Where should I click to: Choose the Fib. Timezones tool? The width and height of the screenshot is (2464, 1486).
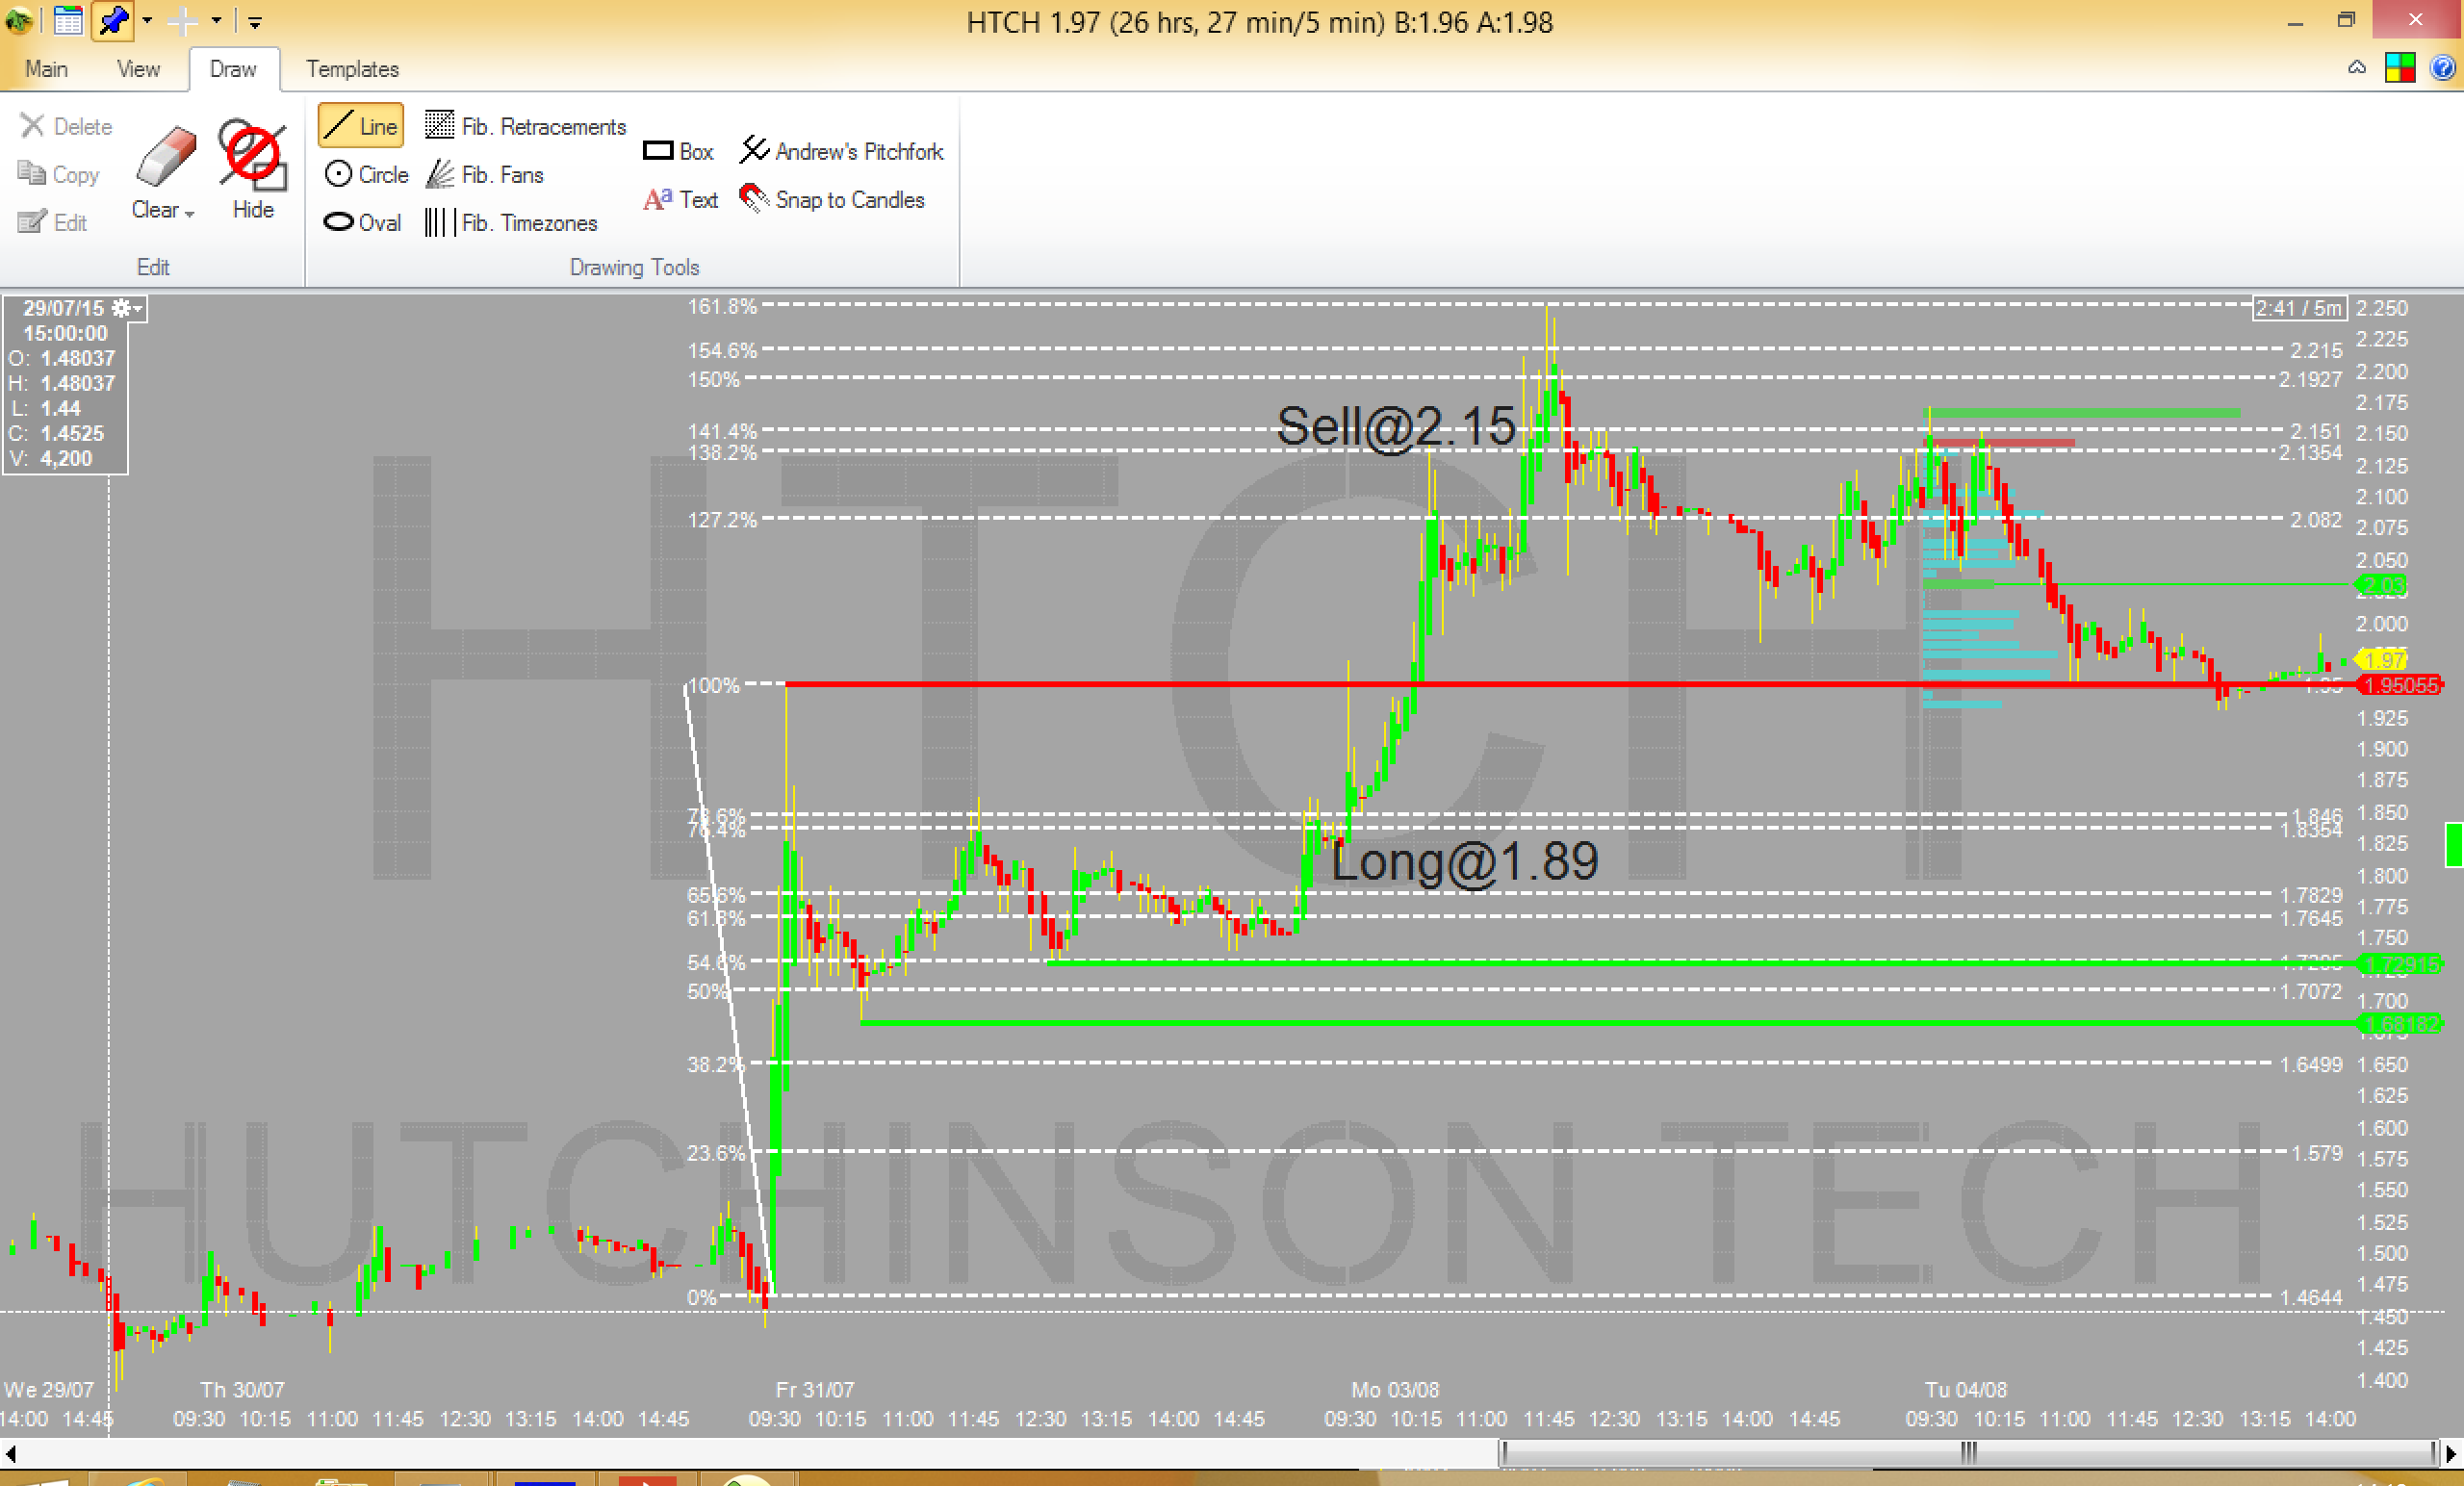[x=511, y=222]
